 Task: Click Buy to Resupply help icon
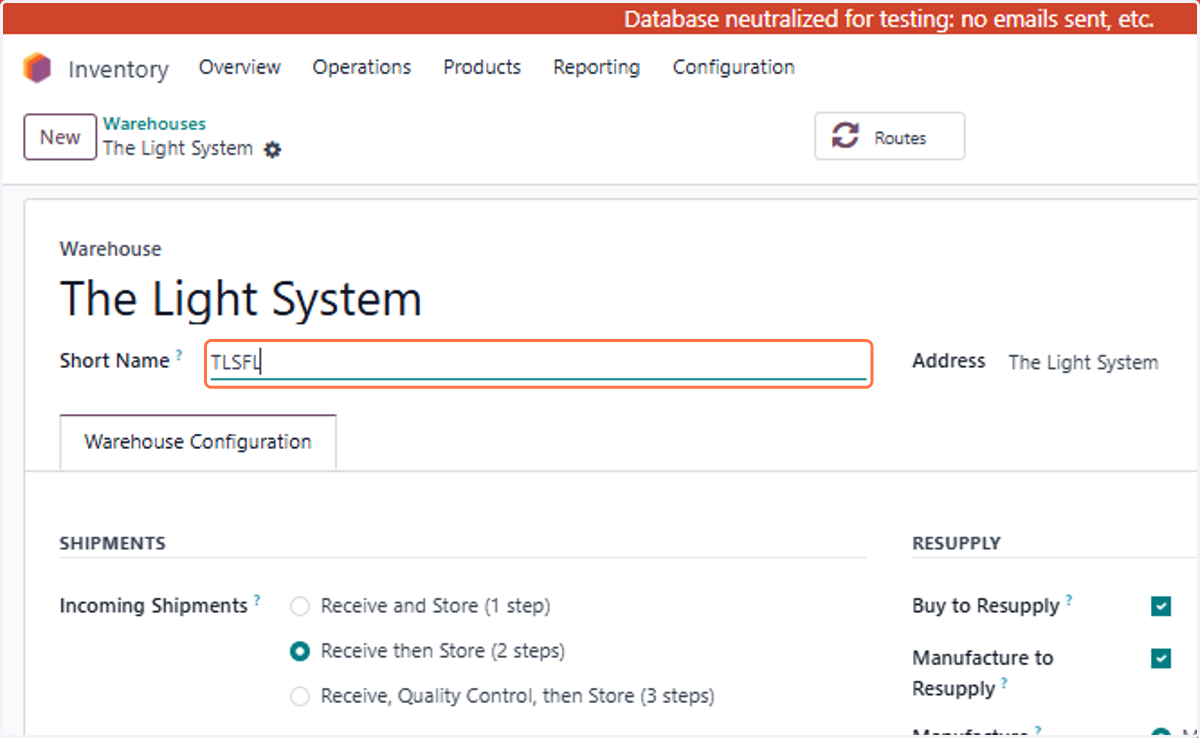point(1069,600)
